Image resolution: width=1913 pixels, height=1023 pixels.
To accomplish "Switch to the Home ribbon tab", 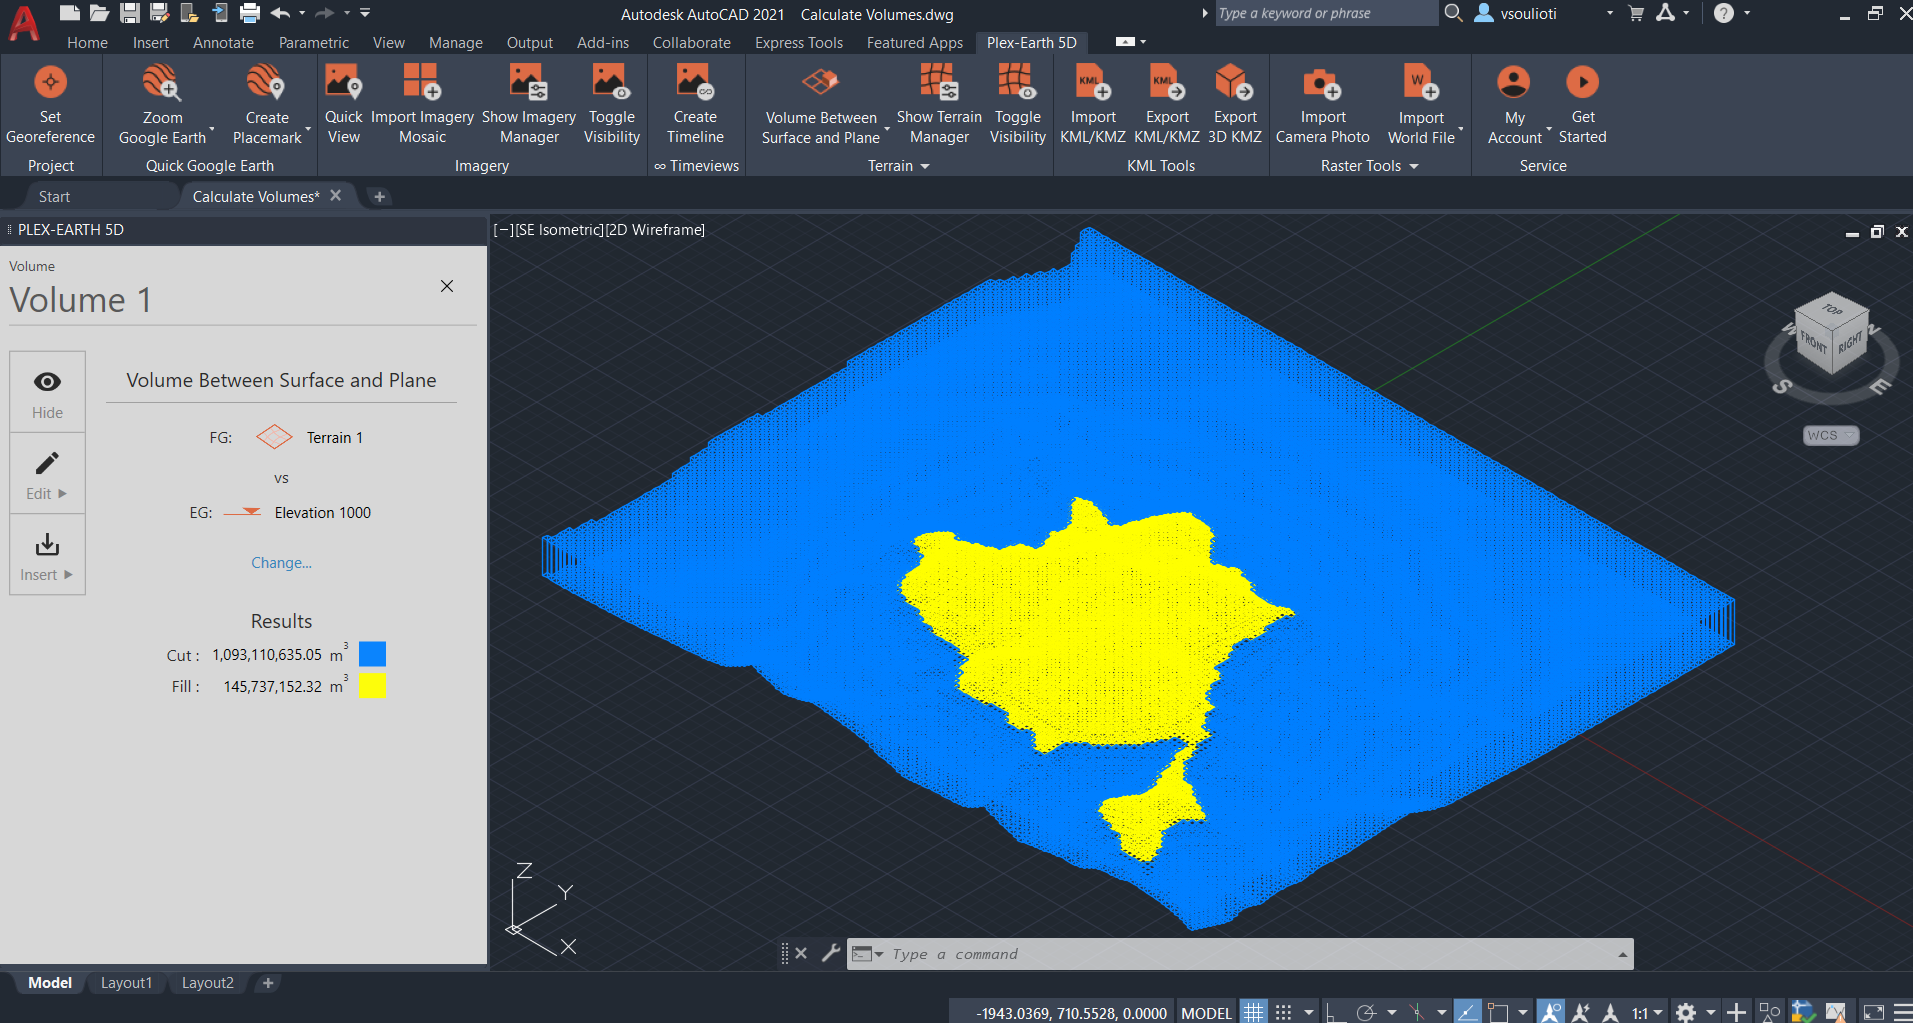I will click(87, 43).
